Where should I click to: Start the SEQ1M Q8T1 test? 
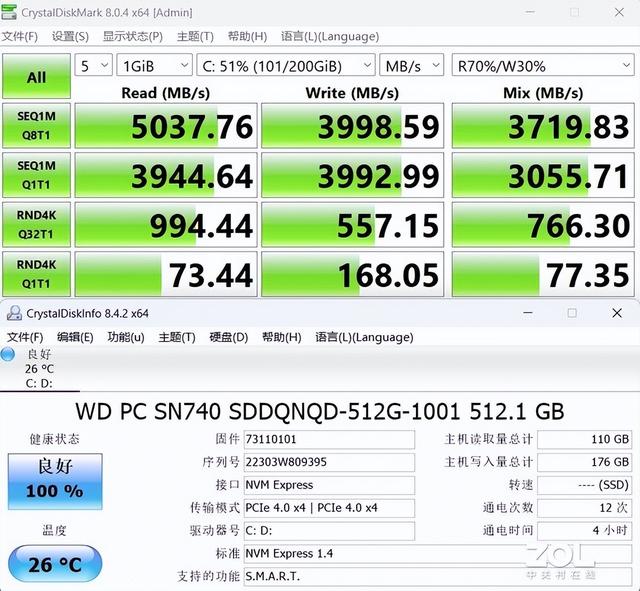pyautogui.click(x=36, y=125)
